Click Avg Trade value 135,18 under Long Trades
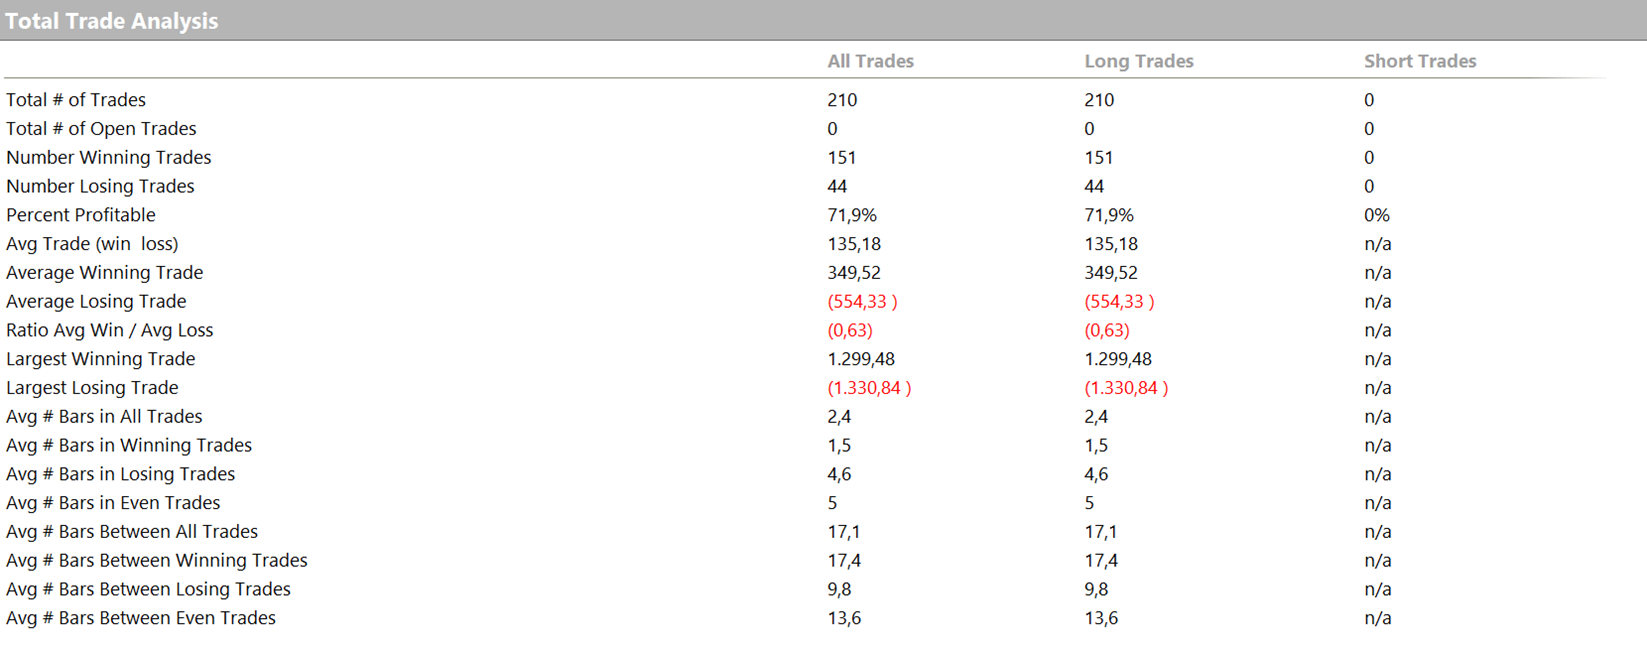 click(x=1110, y=244)
